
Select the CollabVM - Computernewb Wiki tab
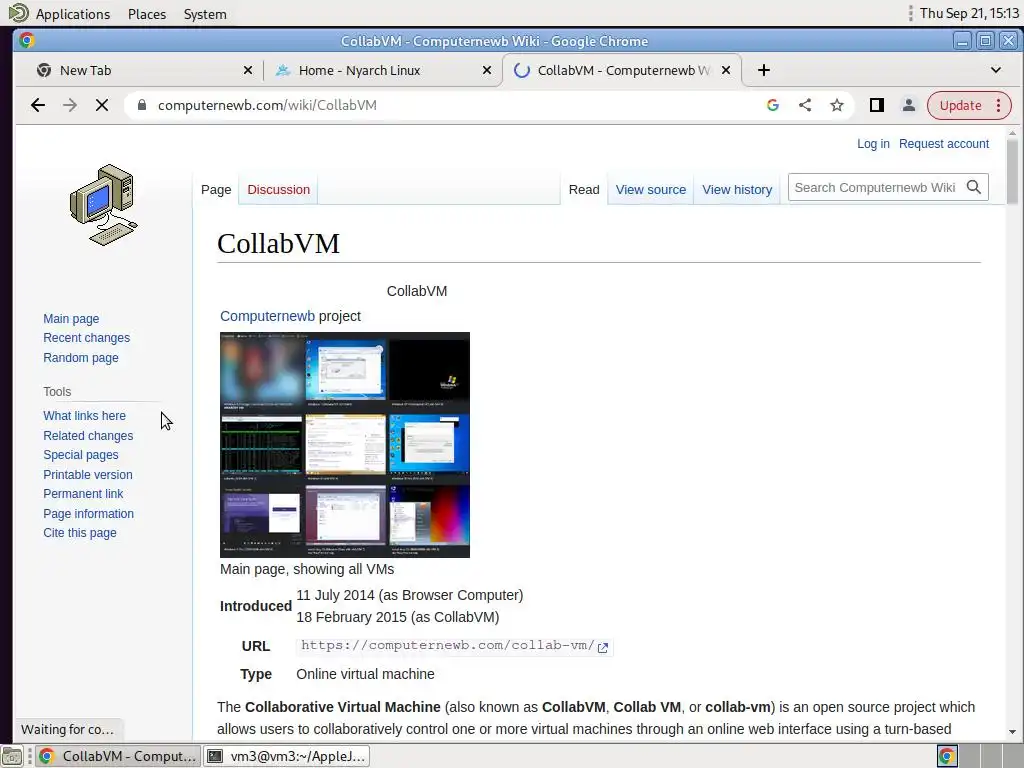click(x=622, y=70)
